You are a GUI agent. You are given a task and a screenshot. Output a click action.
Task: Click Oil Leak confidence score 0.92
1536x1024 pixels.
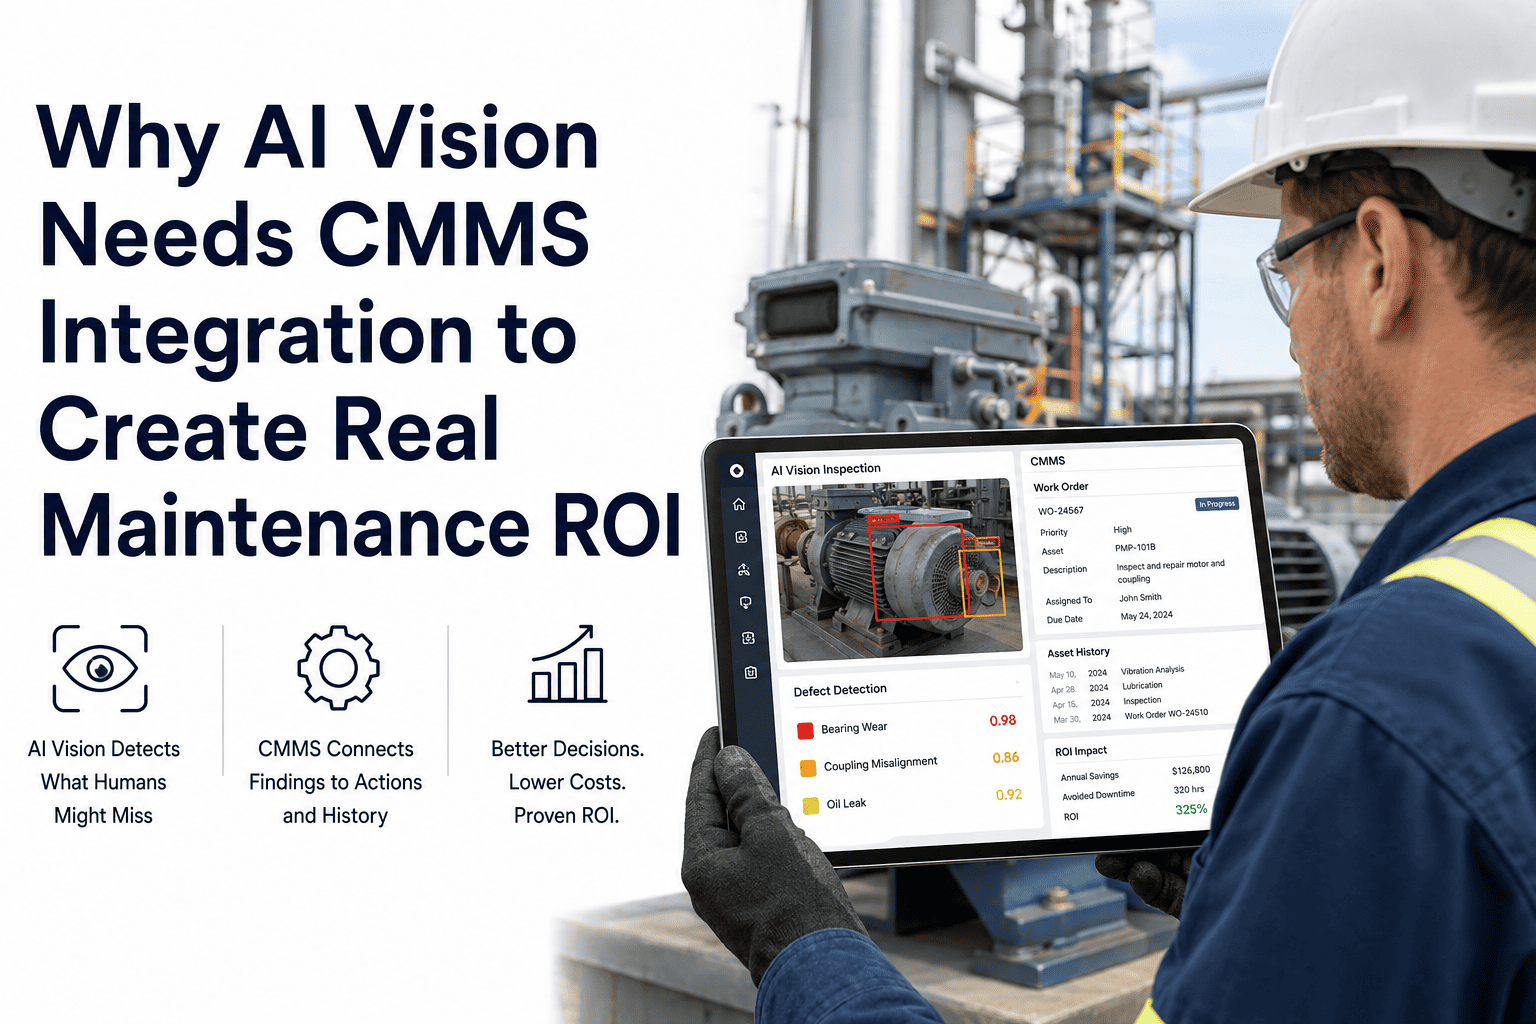point(1009,795)
